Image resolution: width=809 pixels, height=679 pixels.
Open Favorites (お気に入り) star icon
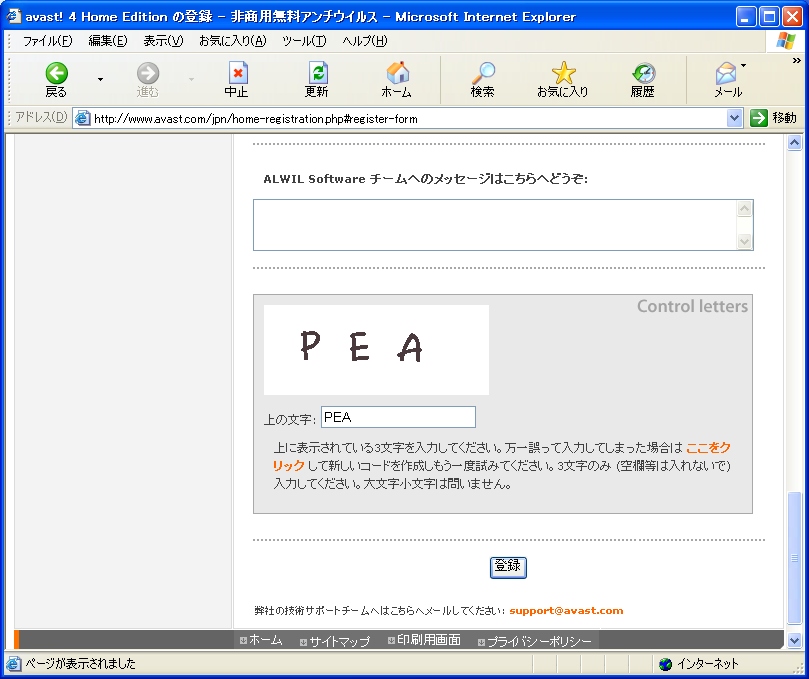coord(563,80)
